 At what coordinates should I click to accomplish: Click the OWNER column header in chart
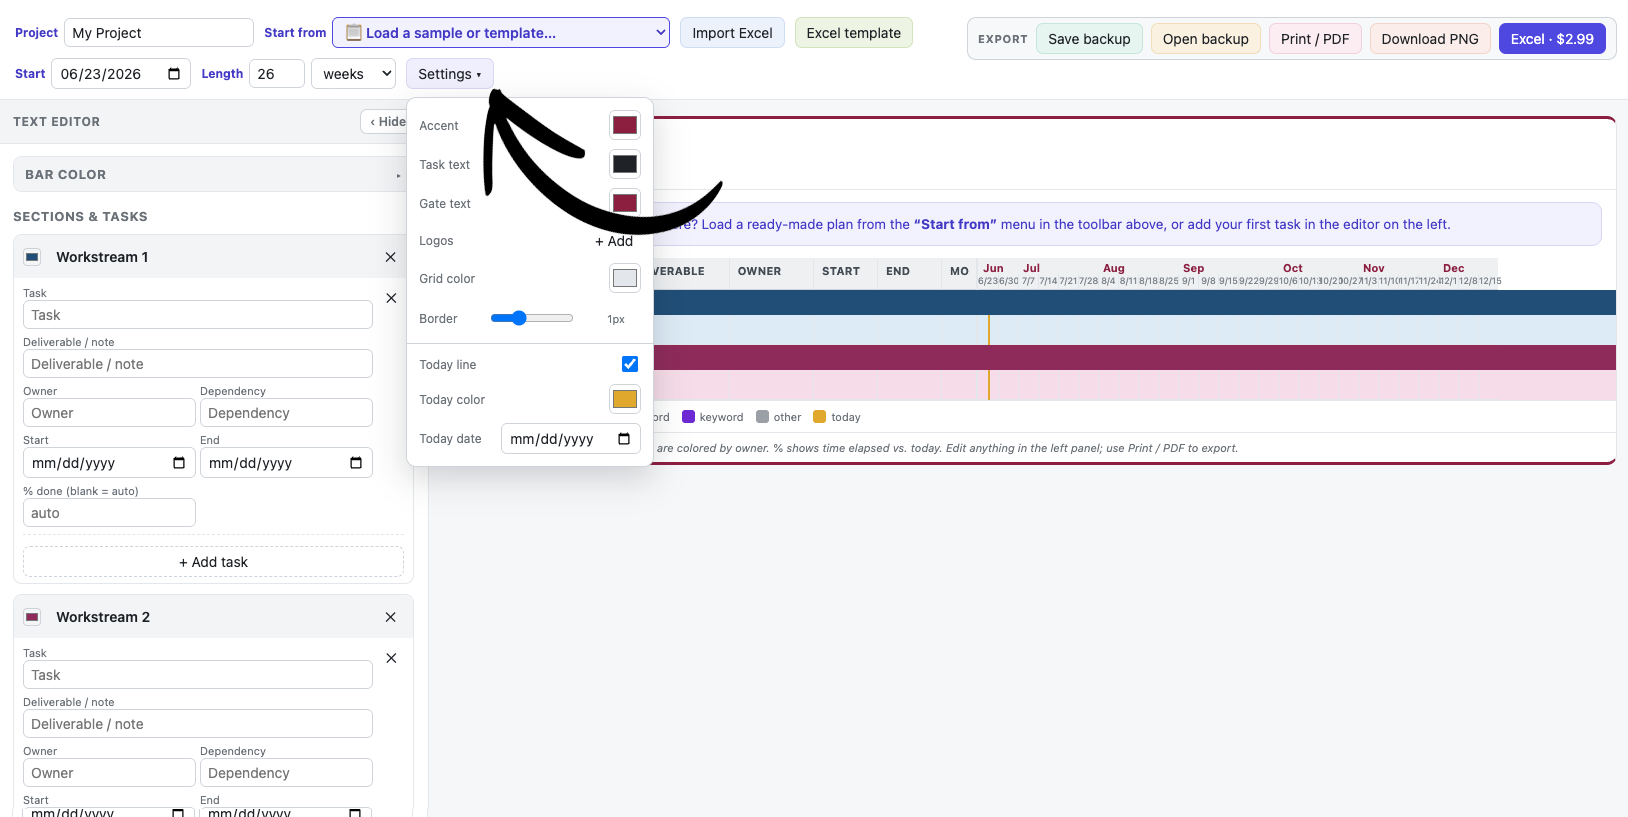(759, 271)
